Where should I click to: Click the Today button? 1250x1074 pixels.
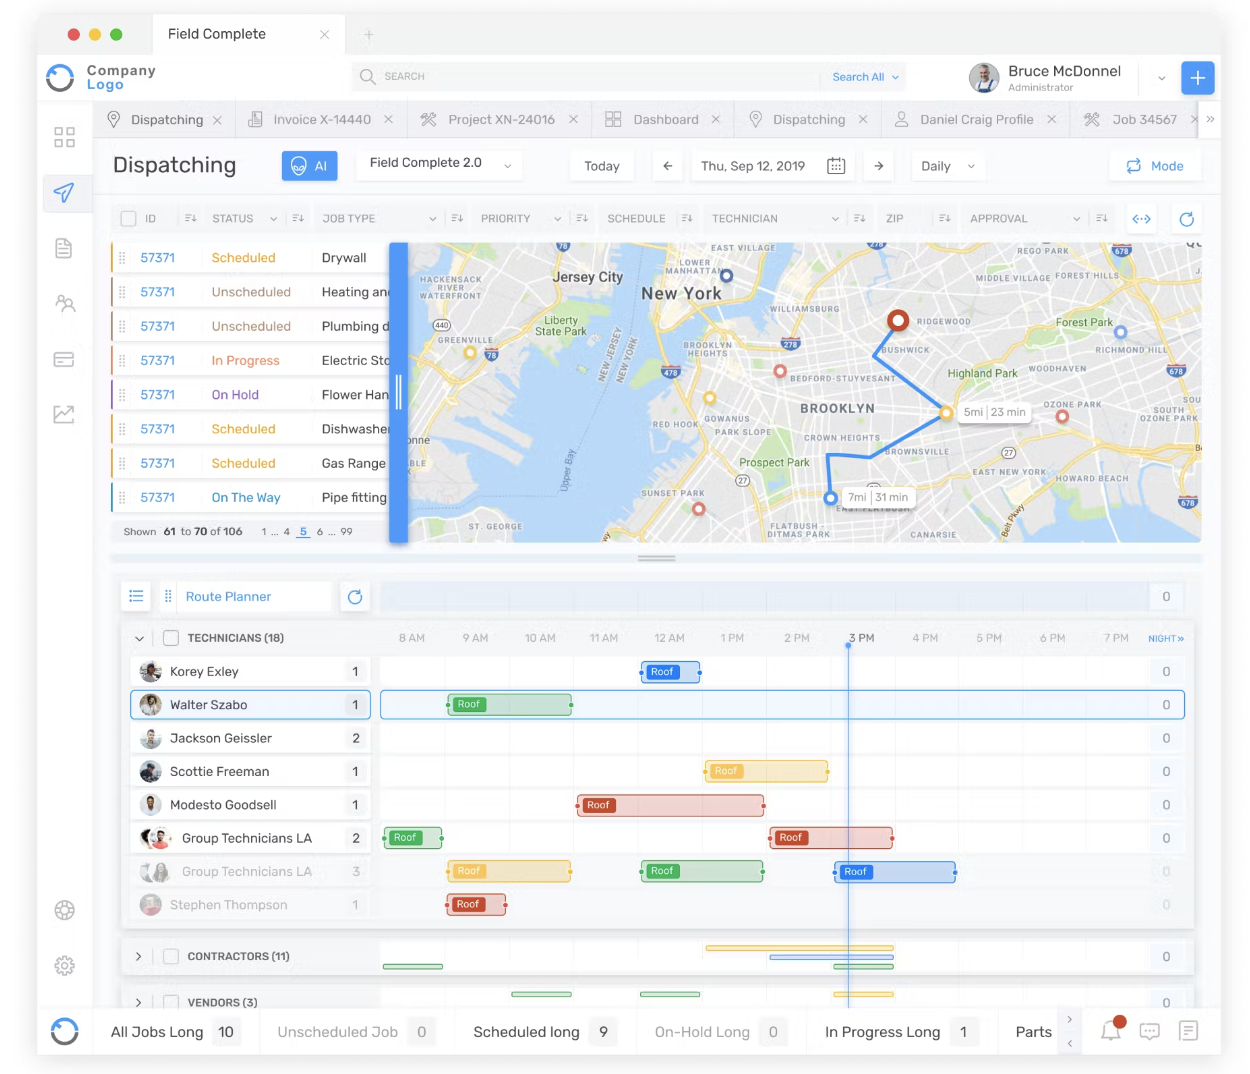(x=602, y=166)
